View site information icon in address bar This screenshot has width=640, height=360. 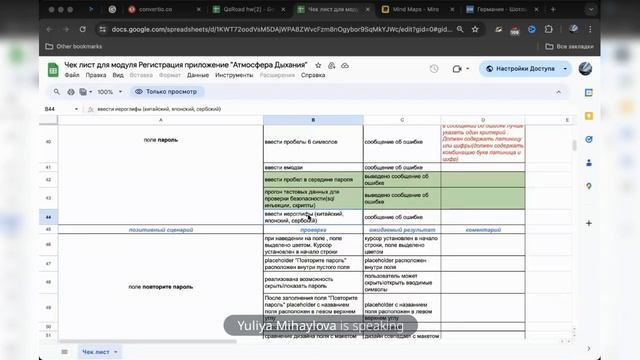click(x=102, y=29)
